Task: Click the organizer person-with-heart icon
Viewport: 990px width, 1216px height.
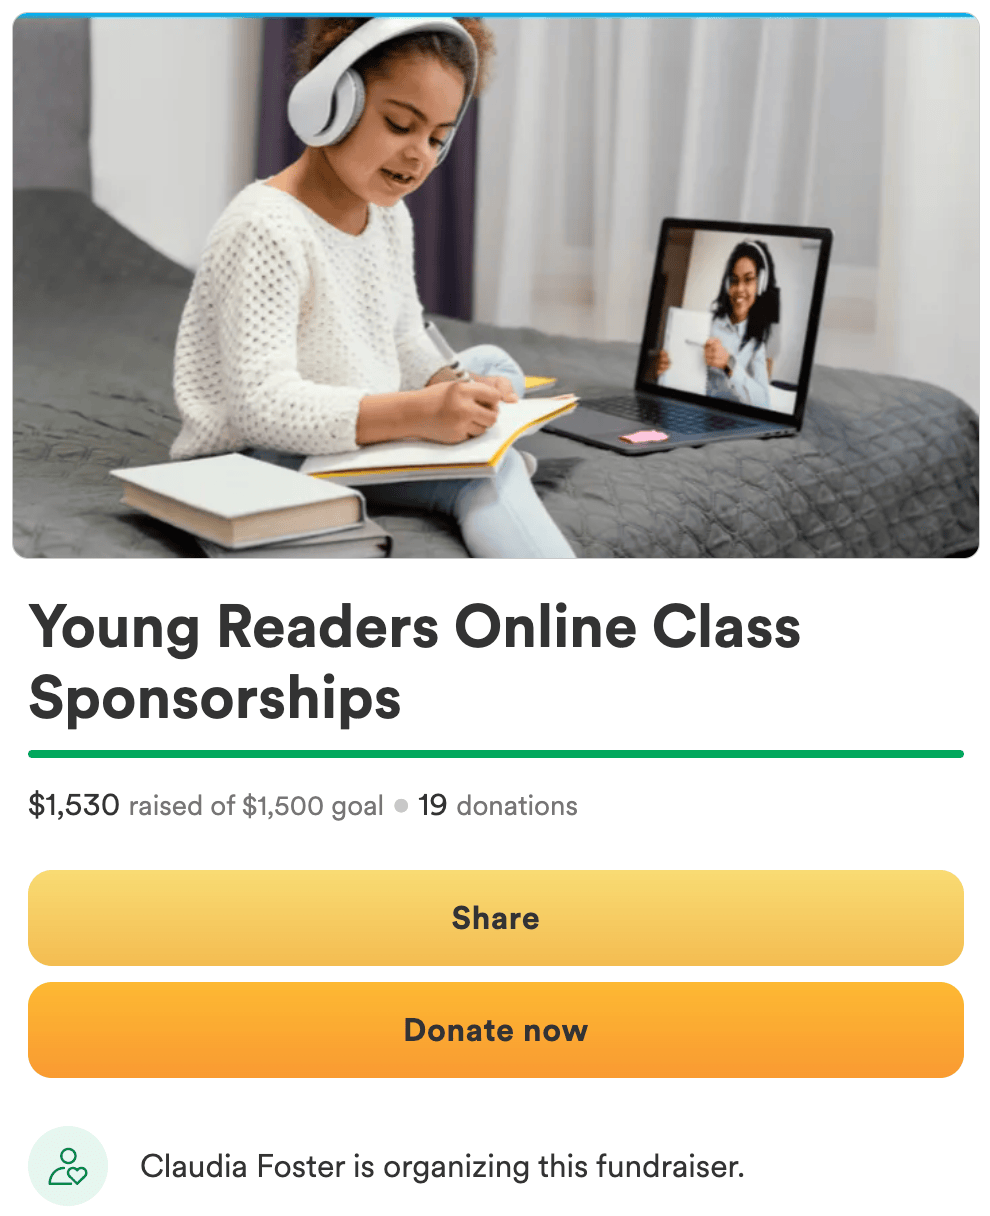Action: pos(68,1166)
